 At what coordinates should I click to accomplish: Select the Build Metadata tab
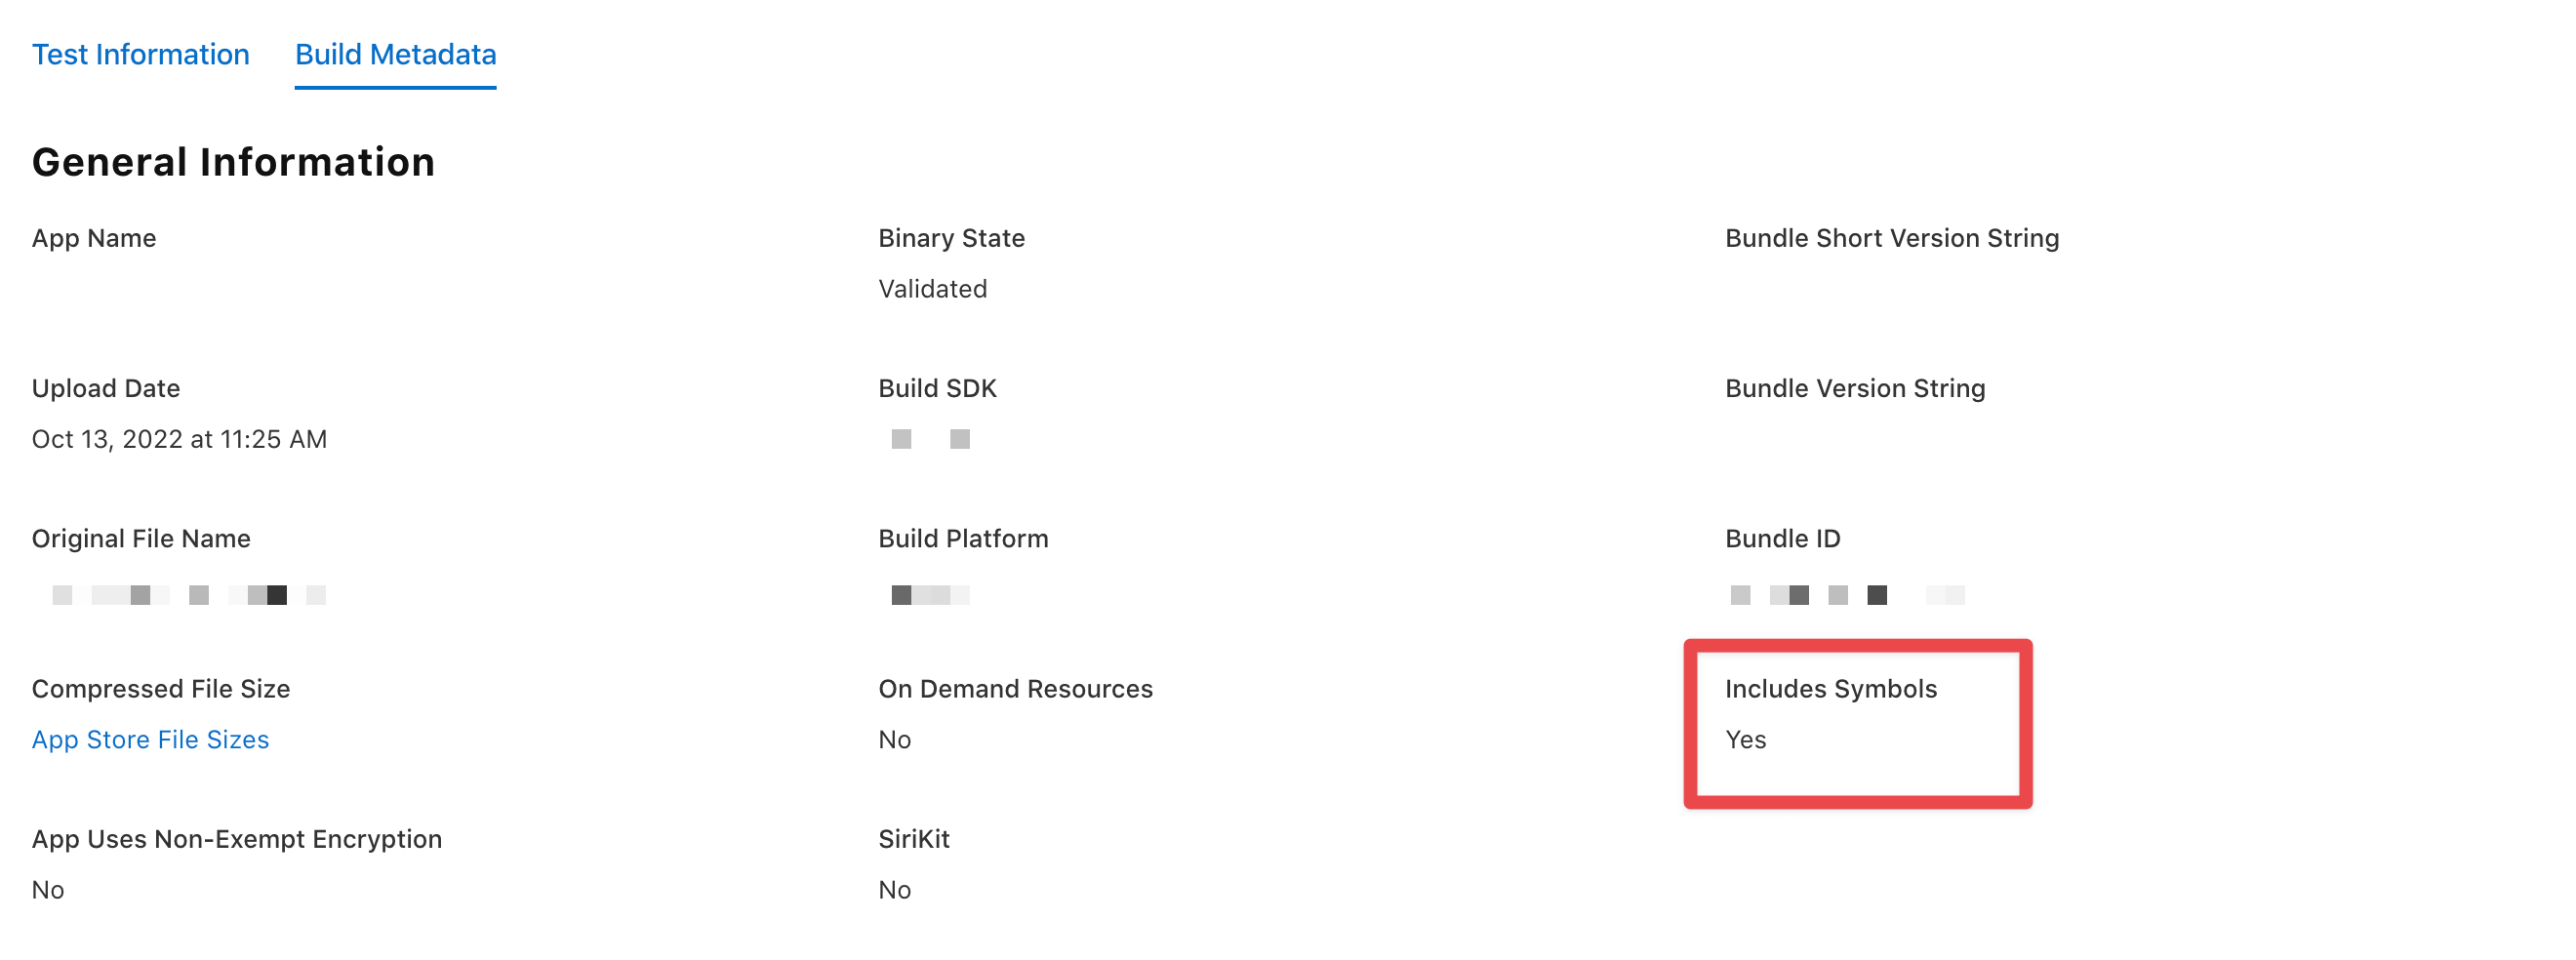click(x=395, y=54)
